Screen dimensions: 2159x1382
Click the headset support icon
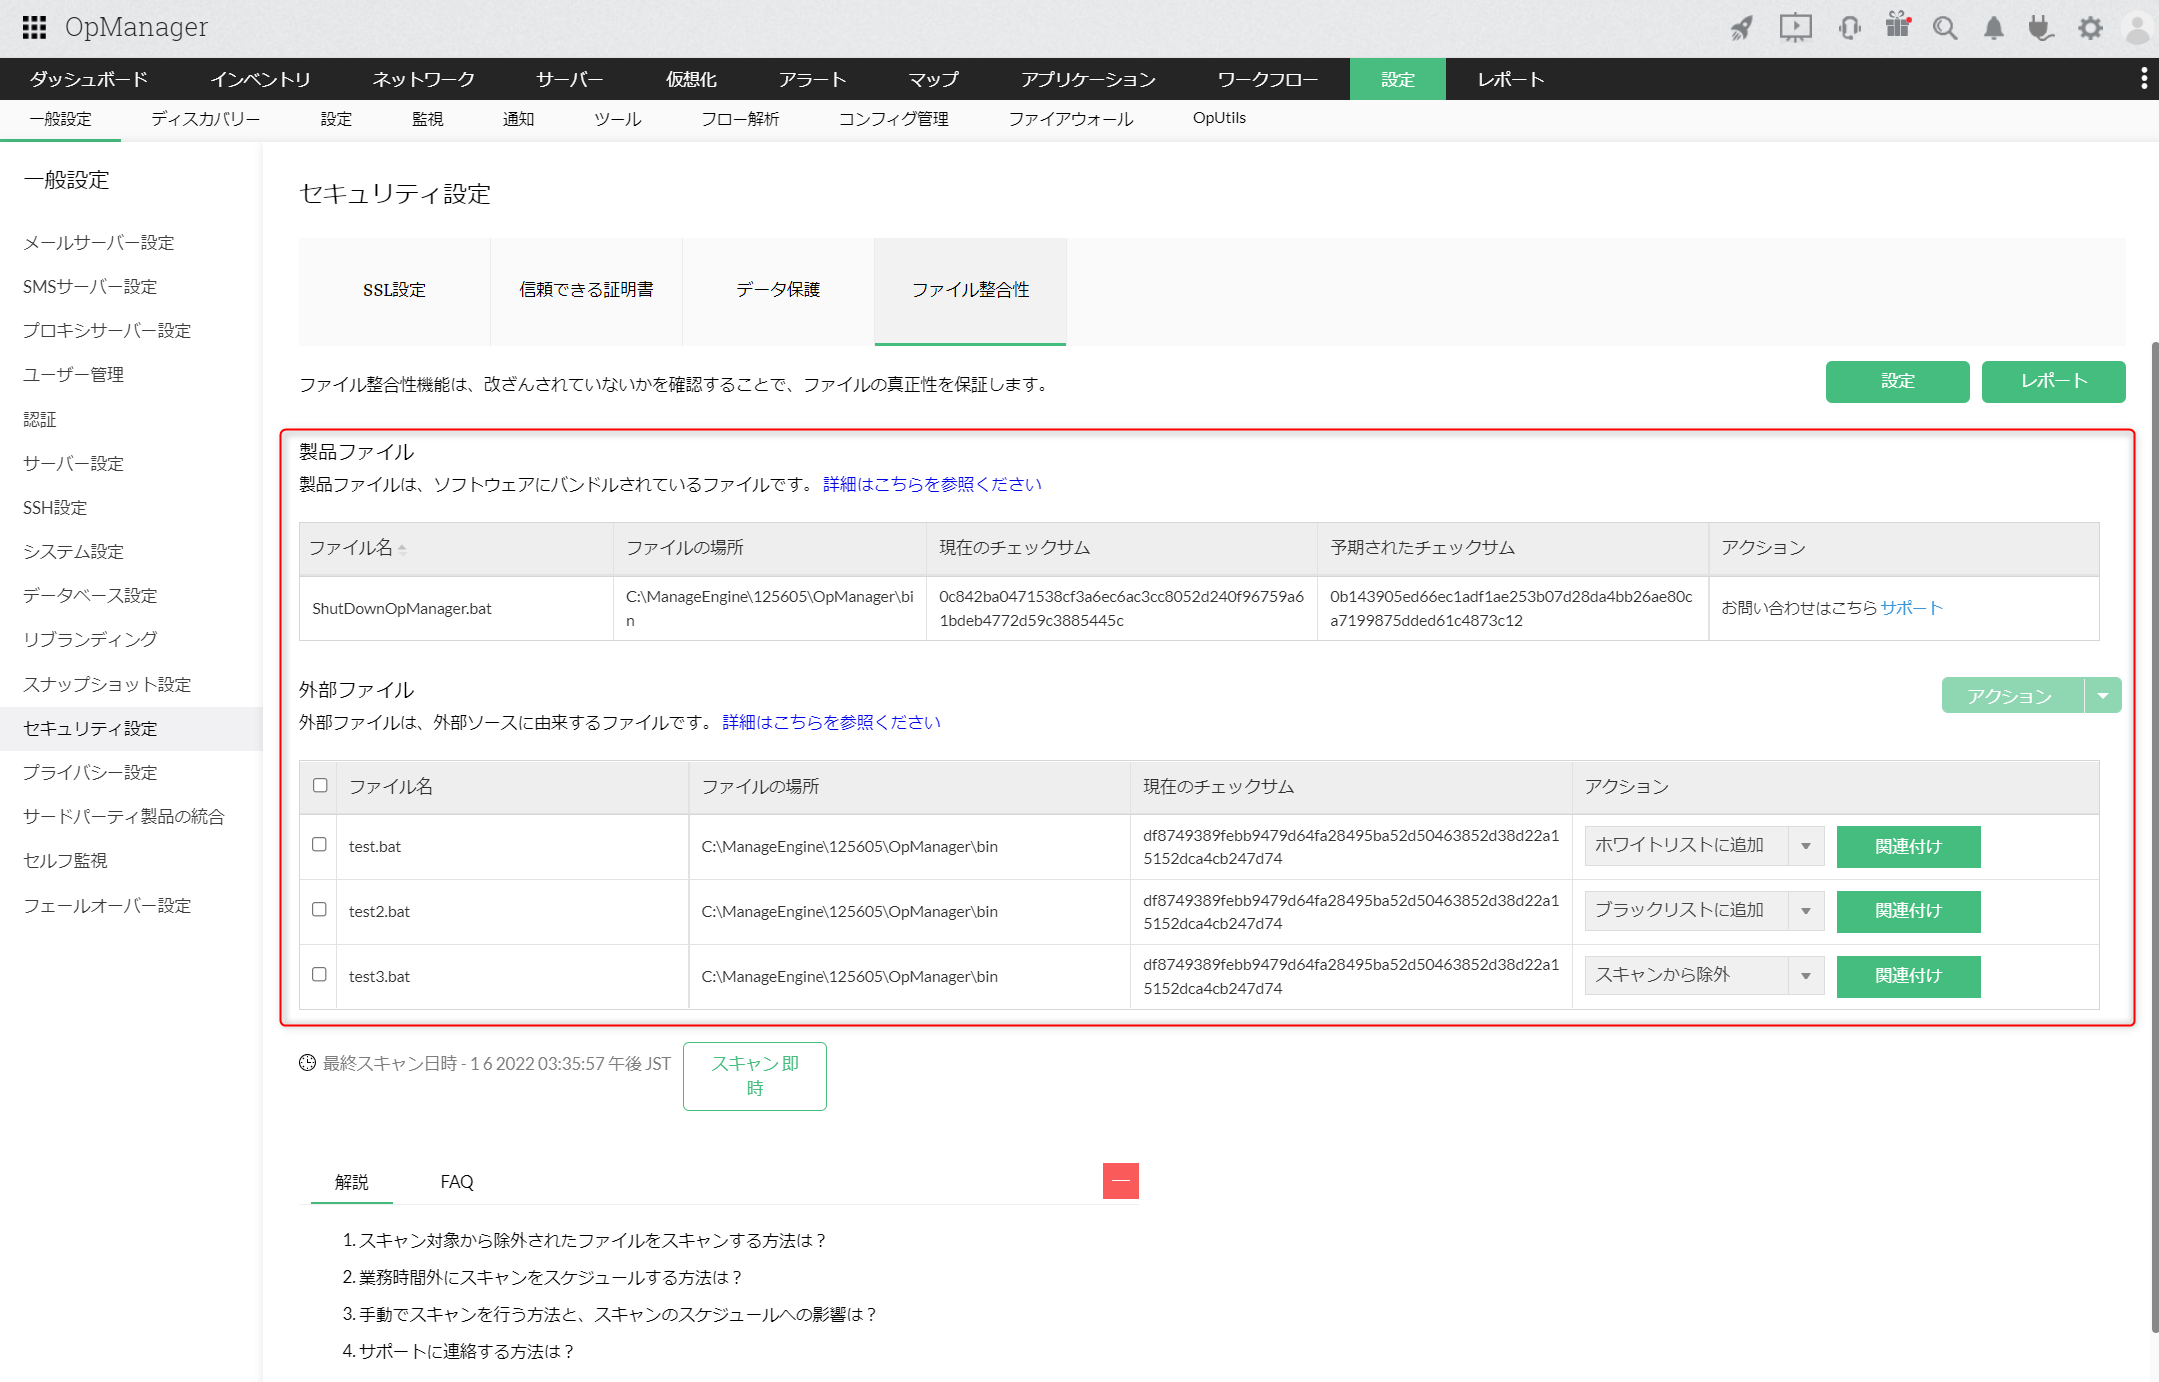(x=1848, y=28)
